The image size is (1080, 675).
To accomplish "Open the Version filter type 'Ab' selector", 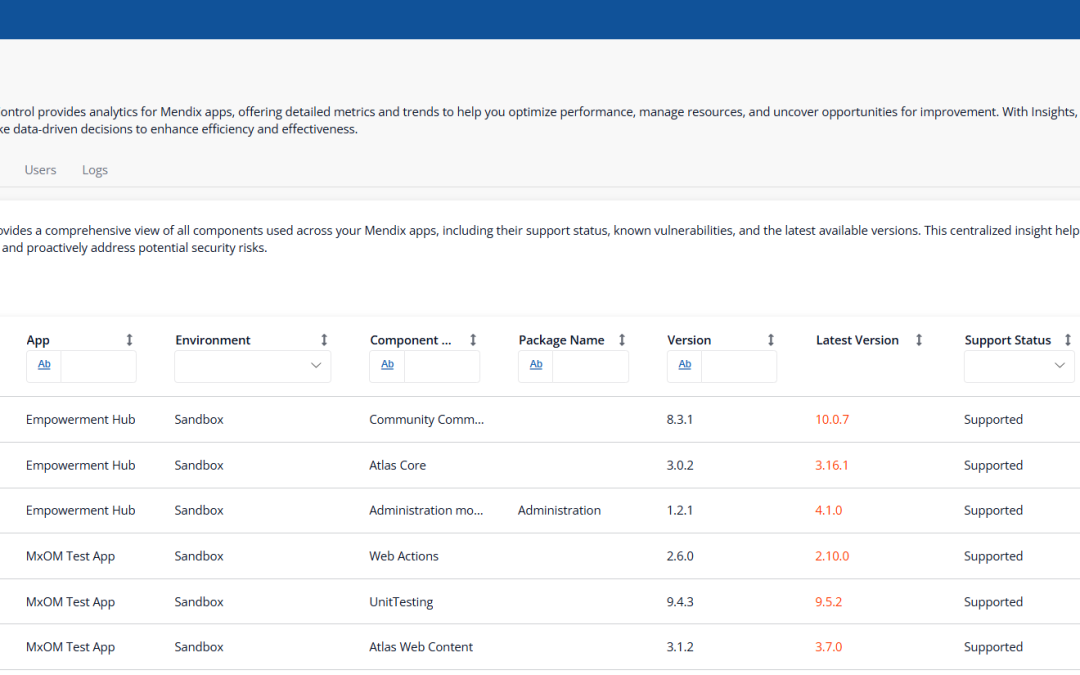I will point(685,365).
